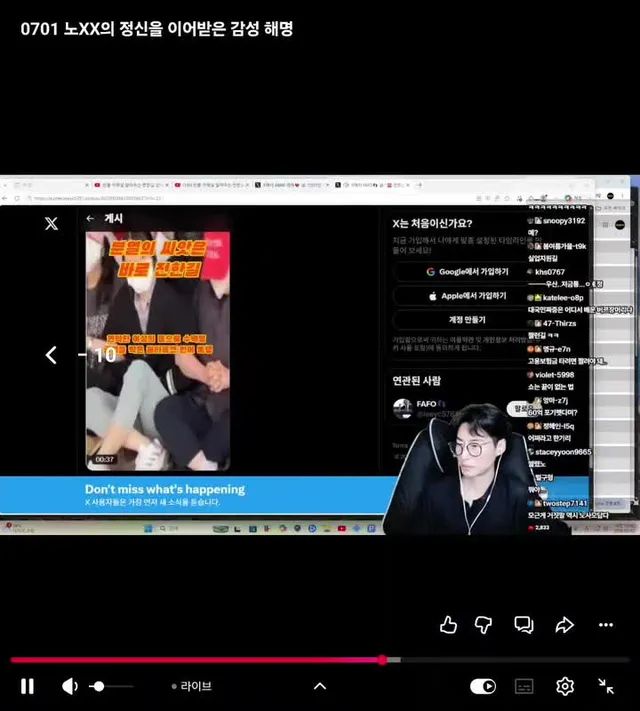
Task: Click the 00:37 duration badge on the post video
Action: [105, 459]
